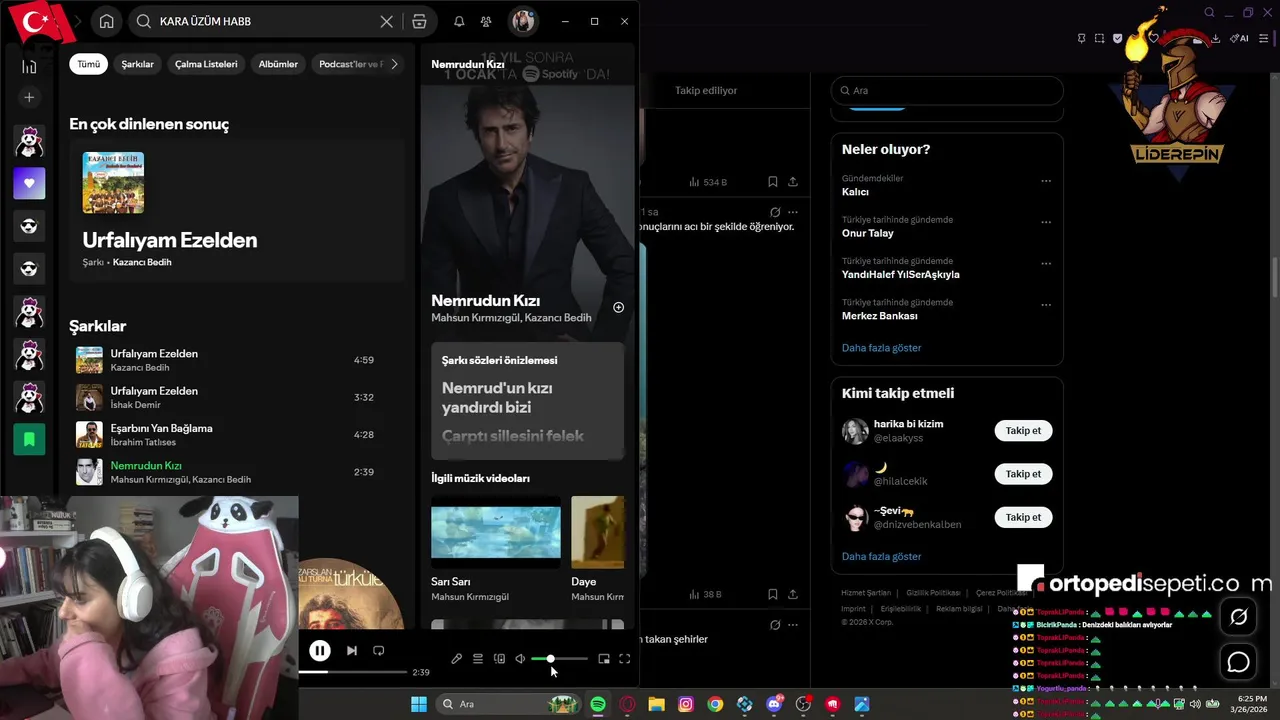Bookmark the post with 38 B views
This screenshot has width=1280, height=720.
(x=772, y=594)
